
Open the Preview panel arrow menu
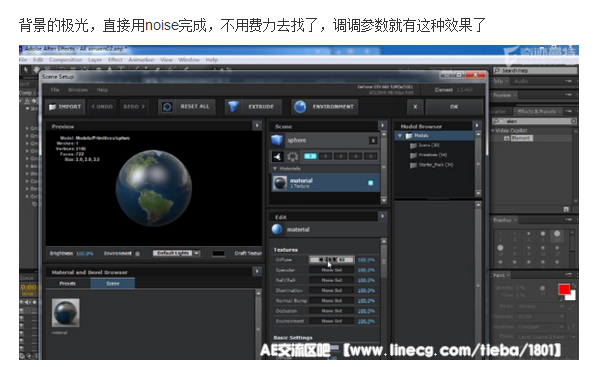pos(257,126)
